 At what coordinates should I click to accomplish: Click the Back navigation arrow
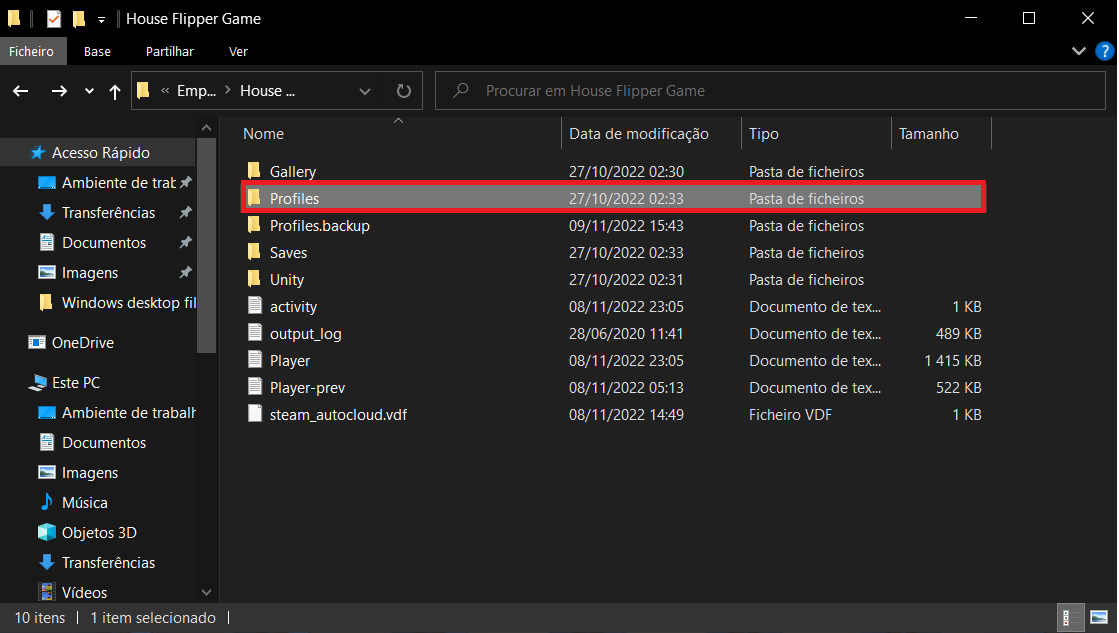21,91
